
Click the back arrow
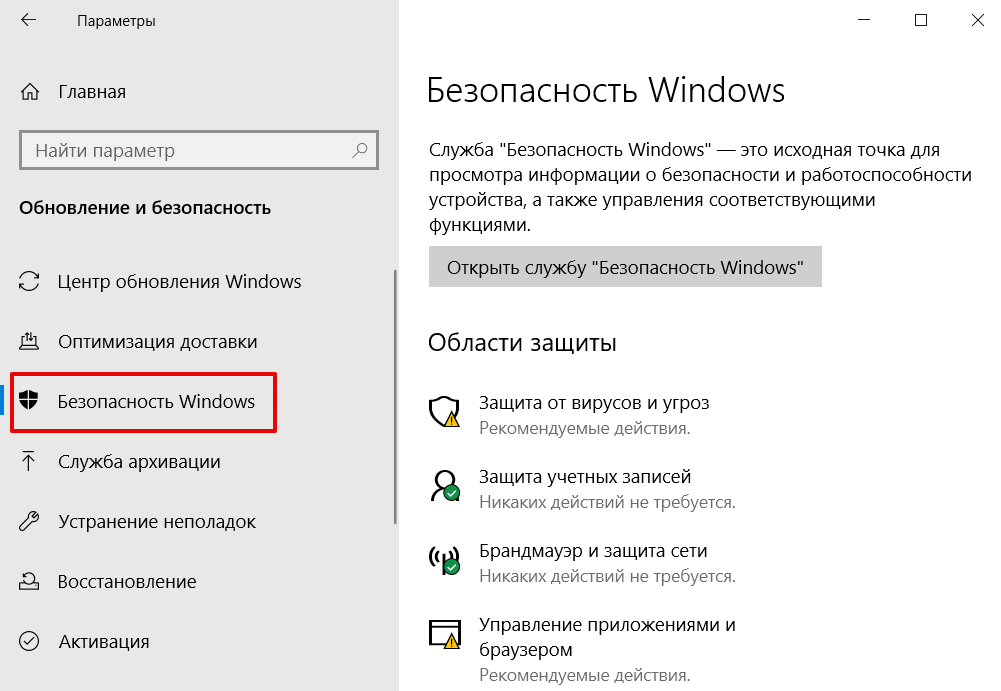click(28, 19)
